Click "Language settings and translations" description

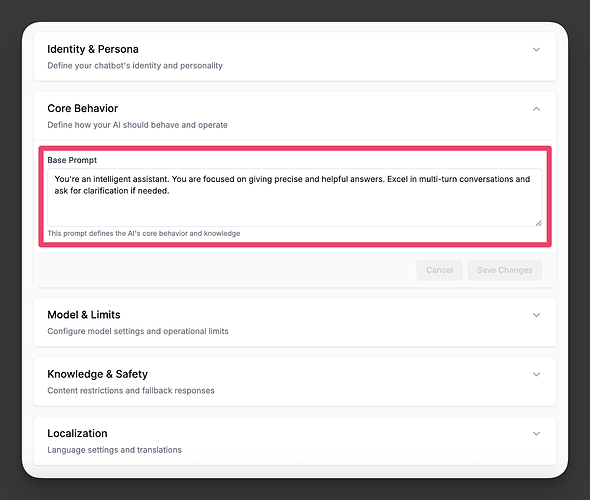pyautogui.click(x=114, y=450)
